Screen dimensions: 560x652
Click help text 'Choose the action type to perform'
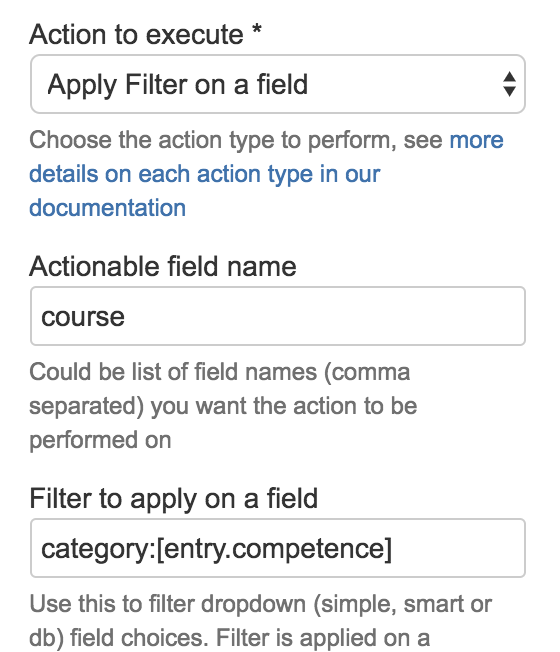(x=212, y=140)
